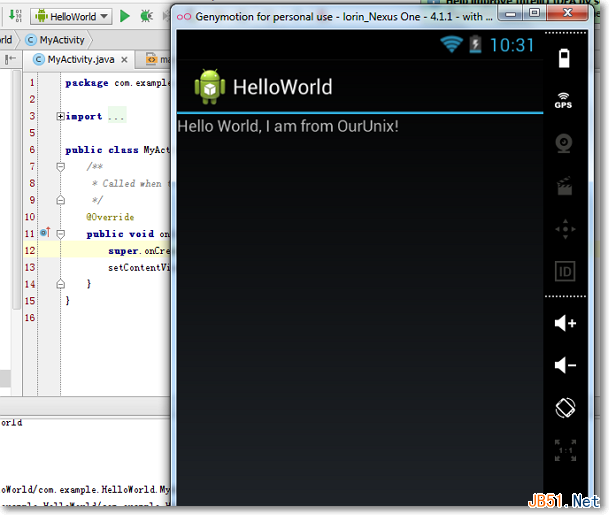Select MyActivity breadcrumb in navigation bar
The width and height of the screenshot is (609, 515).
pyautogui.click(x=55, y=40)
